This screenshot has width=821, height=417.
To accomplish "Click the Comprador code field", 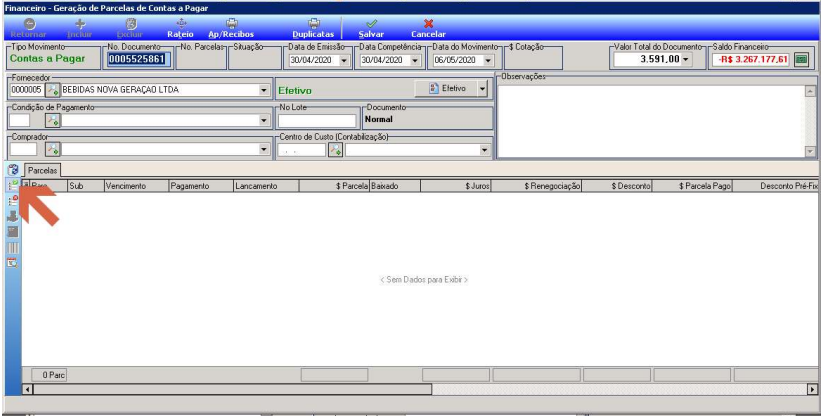I will coord(23,150).
